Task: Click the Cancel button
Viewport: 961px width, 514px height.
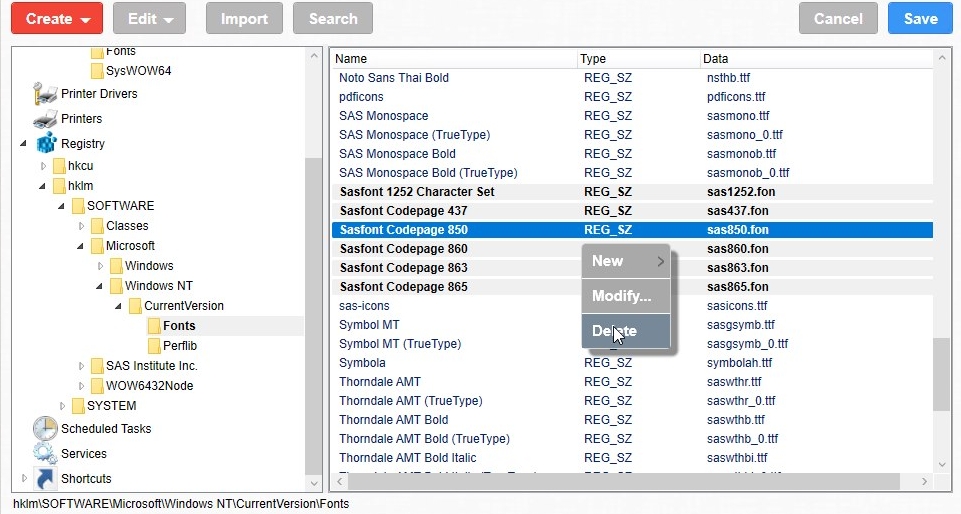Action: (838, 18)
